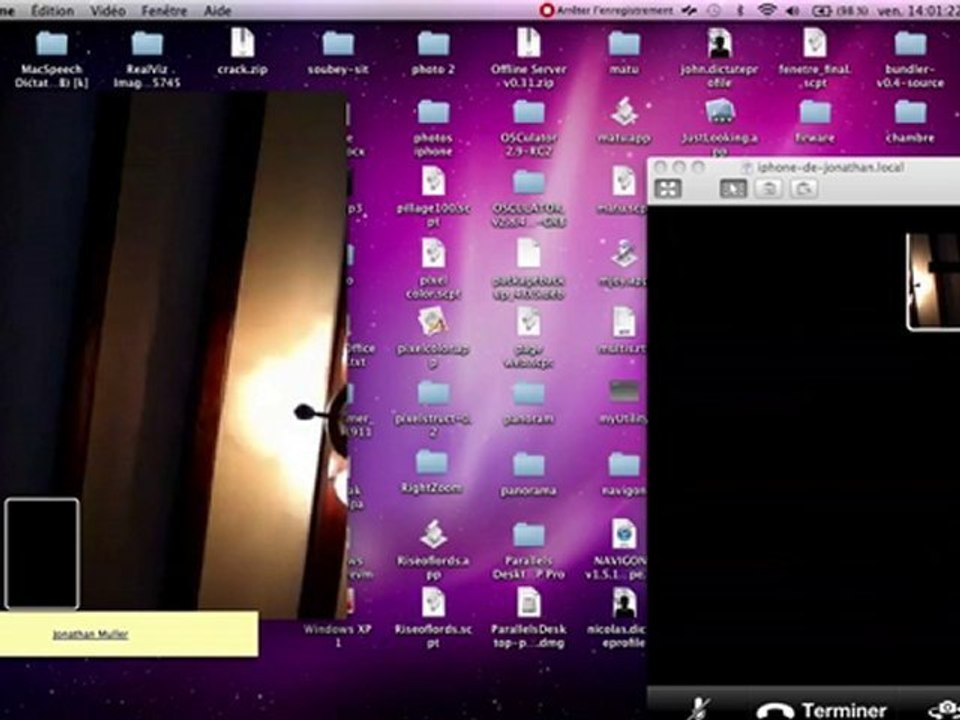Image resolution: width=960 pixels, height=720 pixels.
Task: Select the JustLooking.app icon
Action: click(719, 126)
